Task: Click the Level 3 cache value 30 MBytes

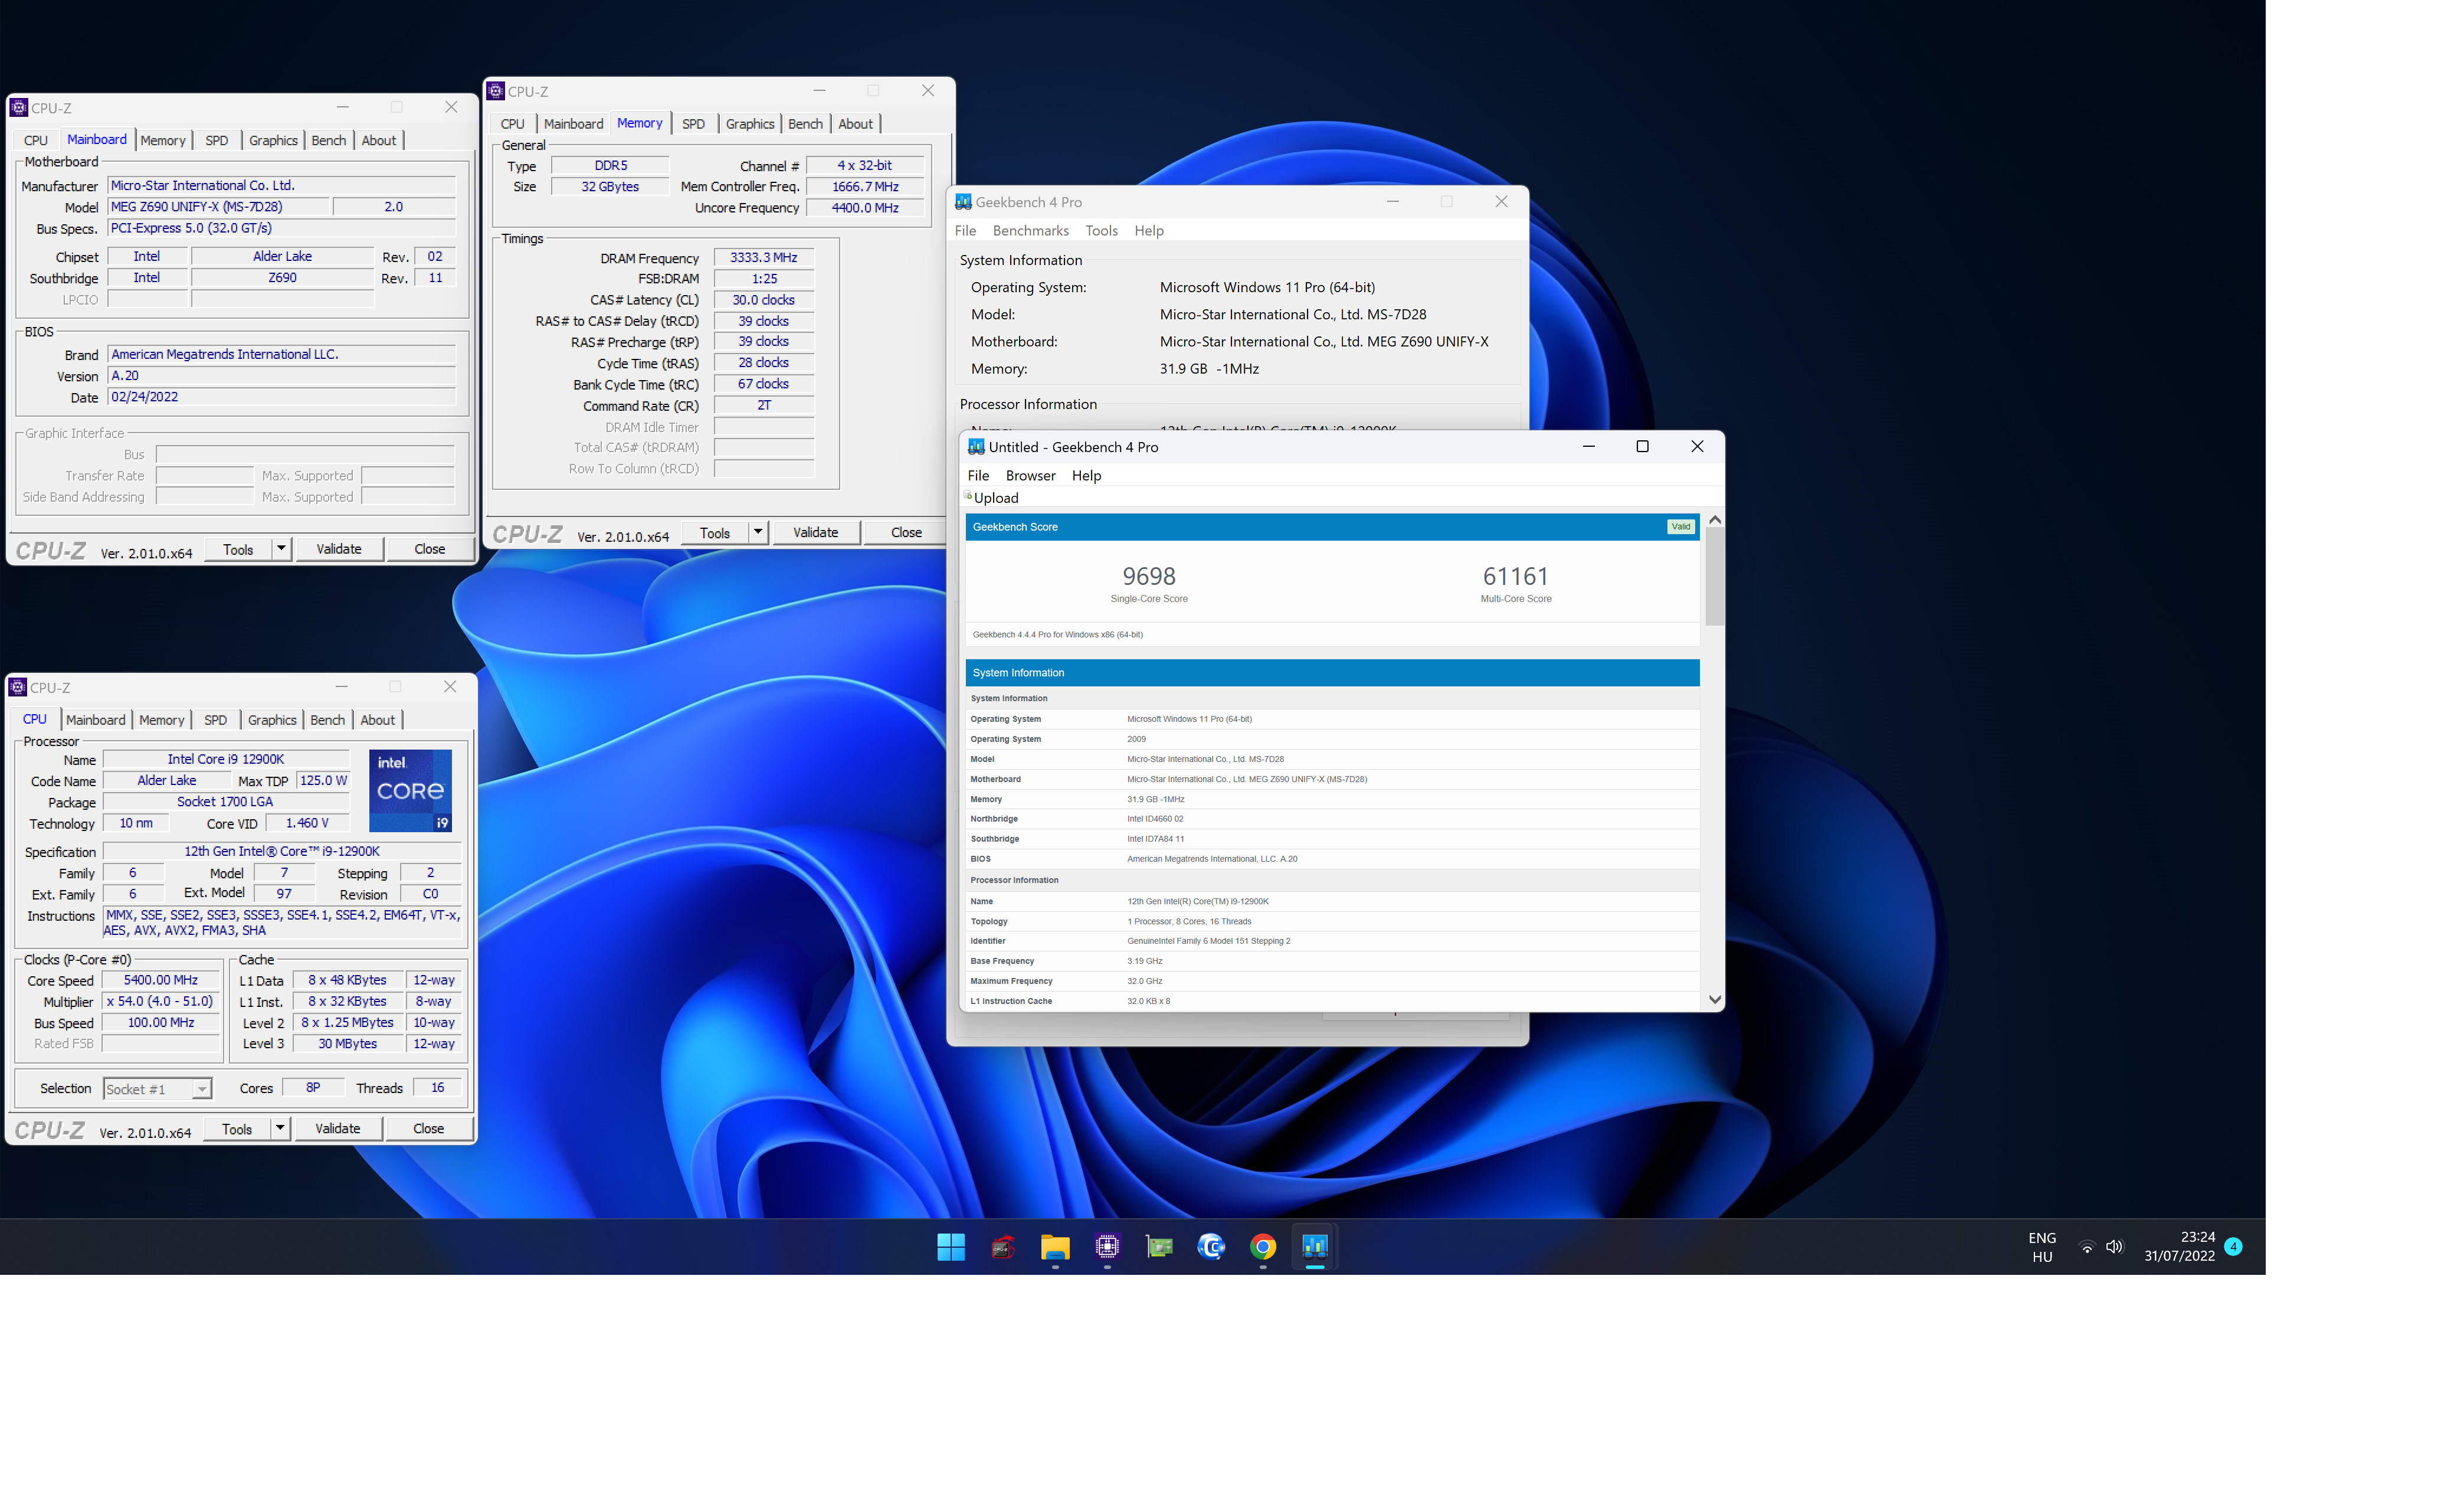Action: click(347, 1043)
